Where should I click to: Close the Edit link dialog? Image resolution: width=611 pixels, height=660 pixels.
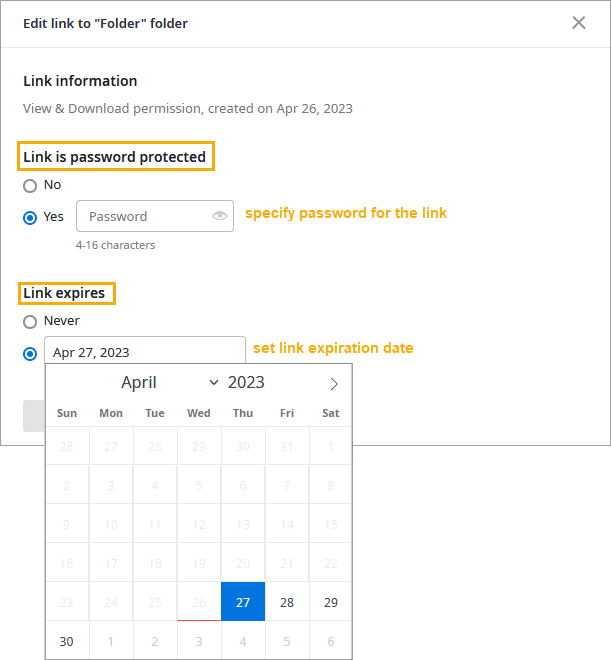pos(578,23)
